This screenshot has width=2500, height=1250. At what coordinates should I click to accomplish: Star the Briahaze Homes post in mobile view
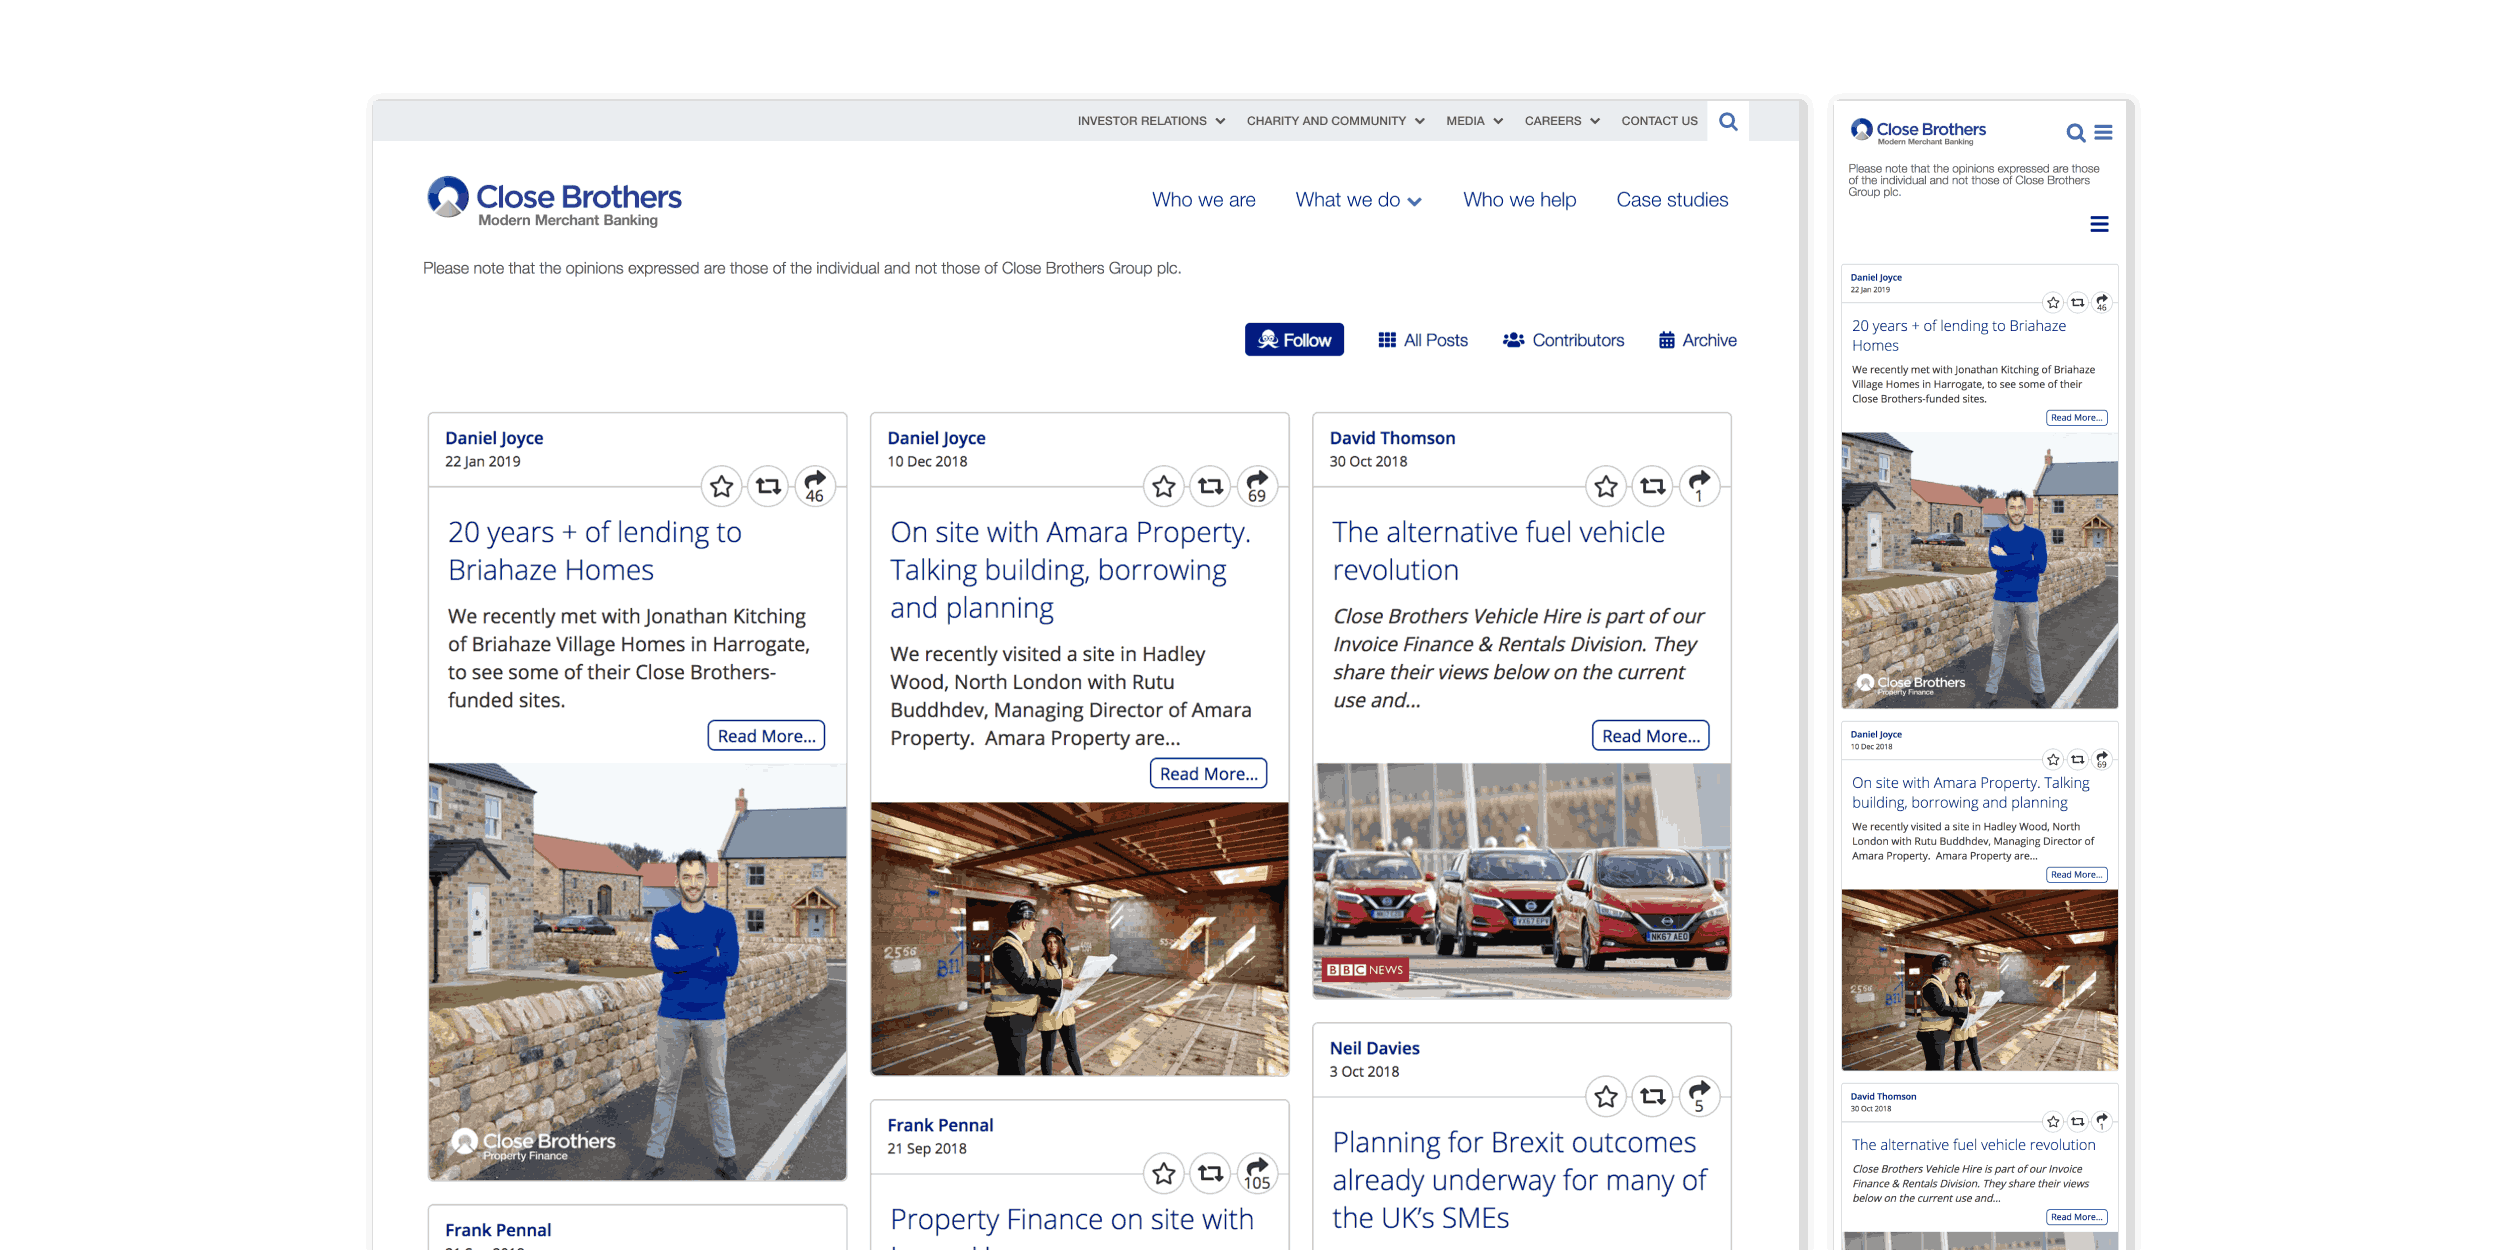2053,303
